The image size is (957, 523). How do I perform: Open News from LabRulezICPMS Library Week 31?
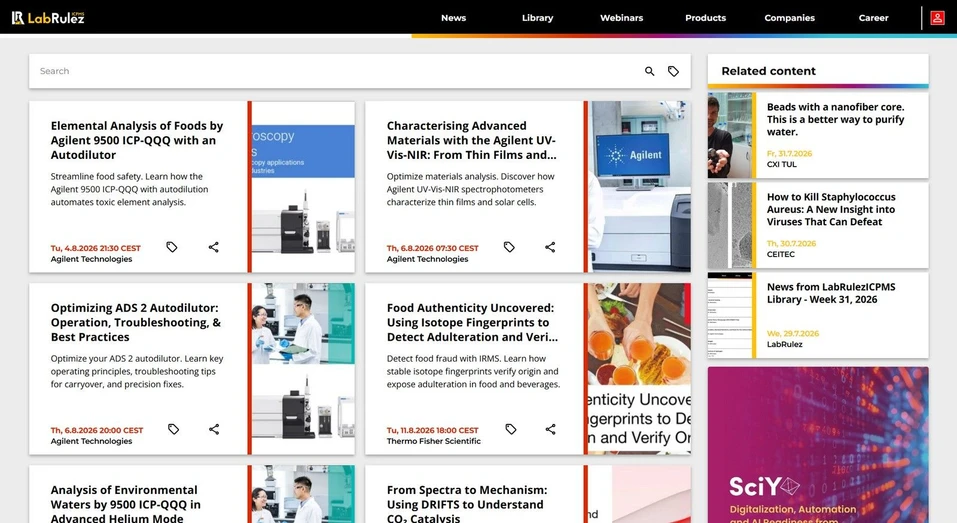coord(831,293)
